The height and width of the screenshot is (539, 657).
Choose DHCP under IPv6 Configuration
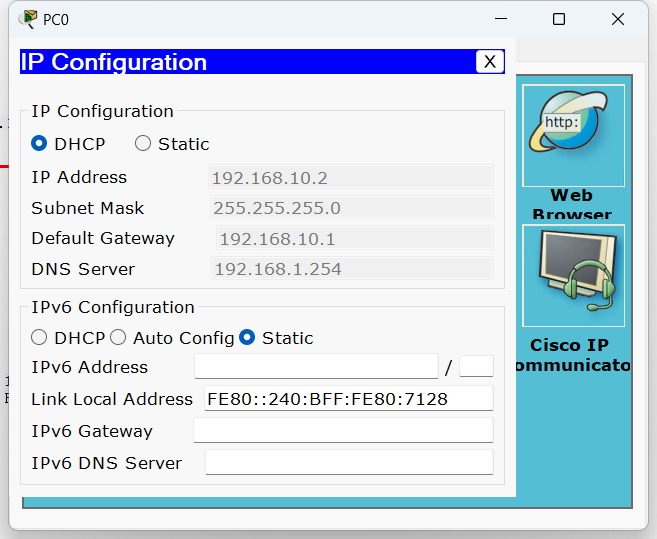pos(39,338)
